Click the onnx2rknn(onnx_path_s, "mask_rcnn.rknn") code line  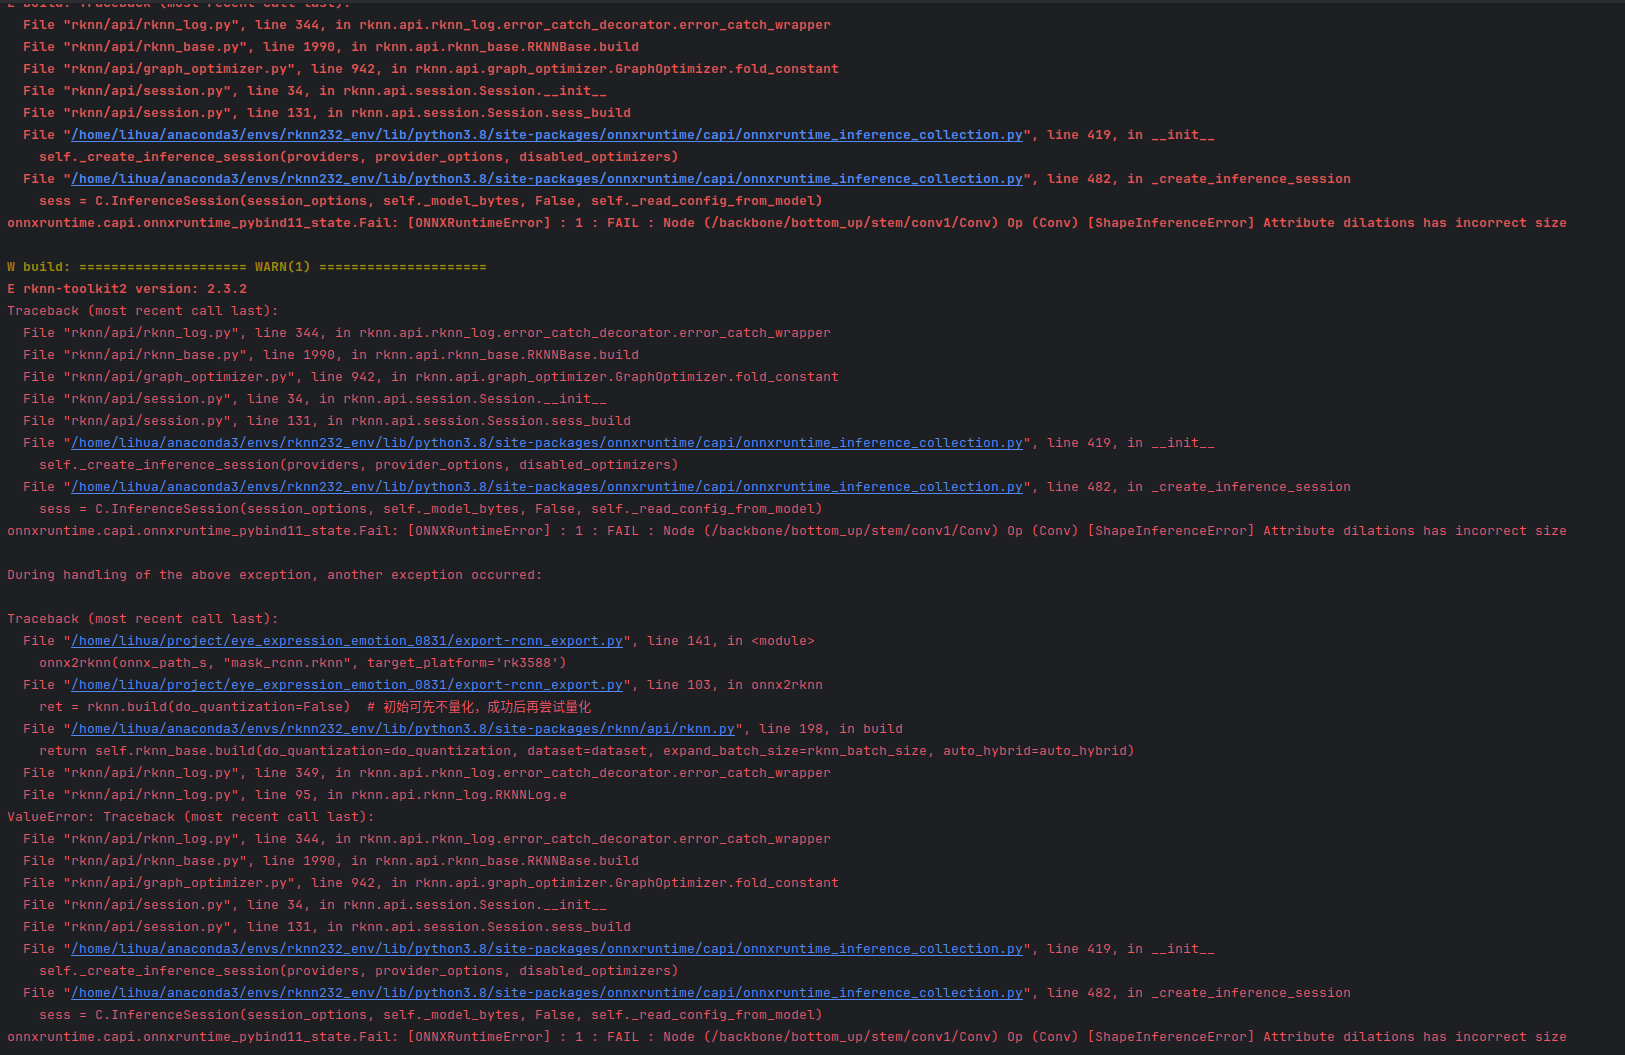pyautogui.click(x=303, y=663)
